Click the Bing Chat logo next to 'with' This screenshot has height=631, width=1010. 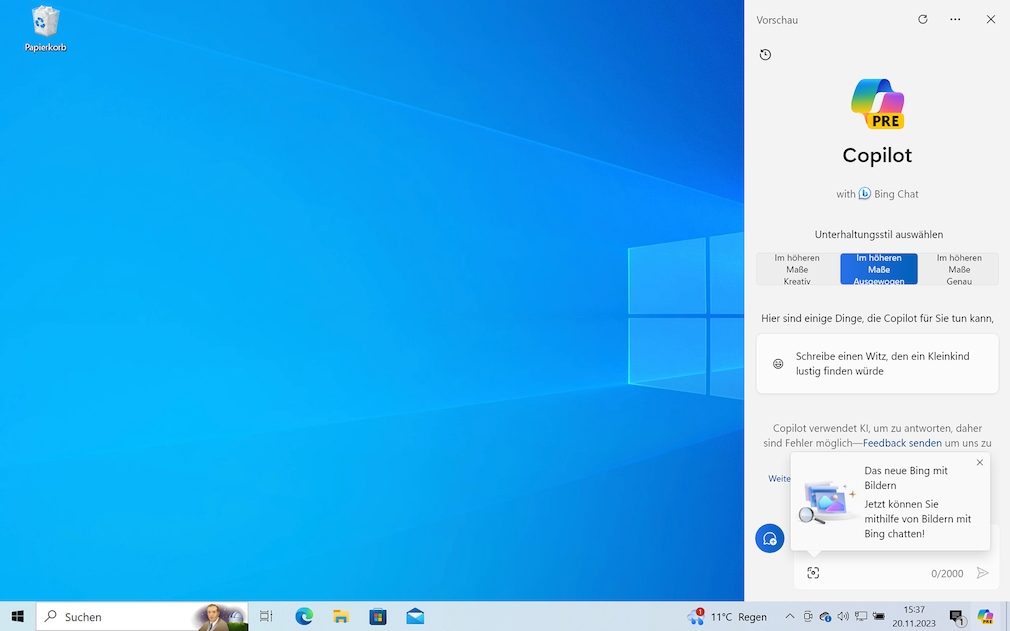pyautogui.click(x=862, y=193)
